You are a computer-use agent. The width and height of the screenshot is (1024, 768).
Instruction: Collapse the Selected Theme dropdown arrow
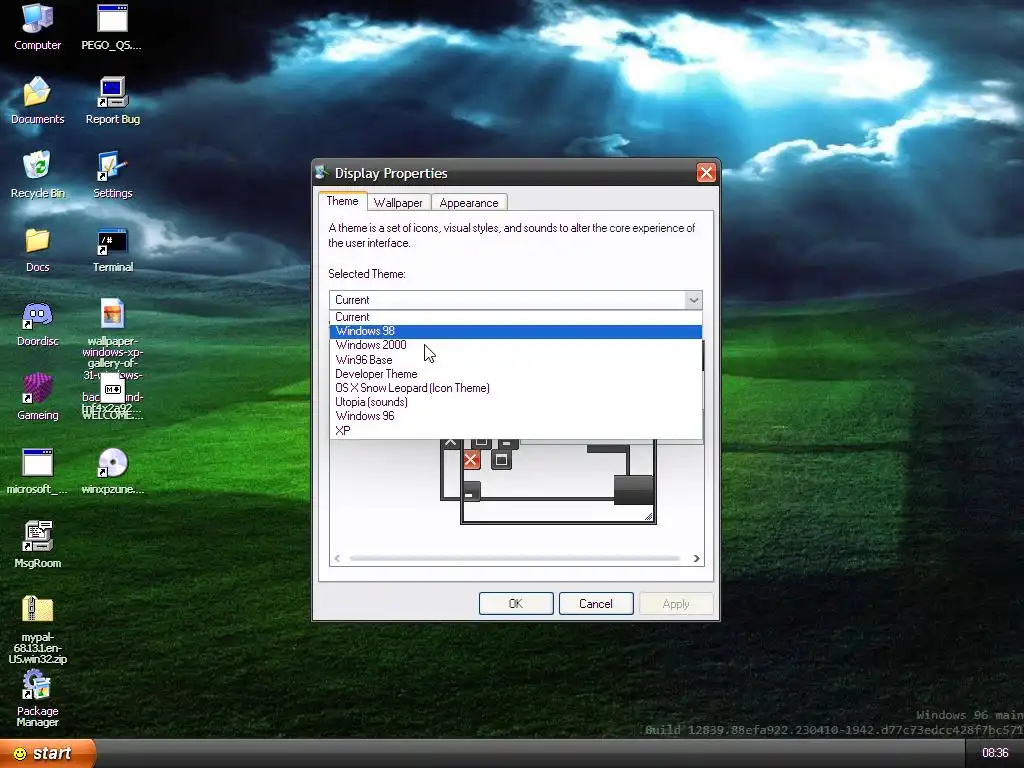(694, 300)
